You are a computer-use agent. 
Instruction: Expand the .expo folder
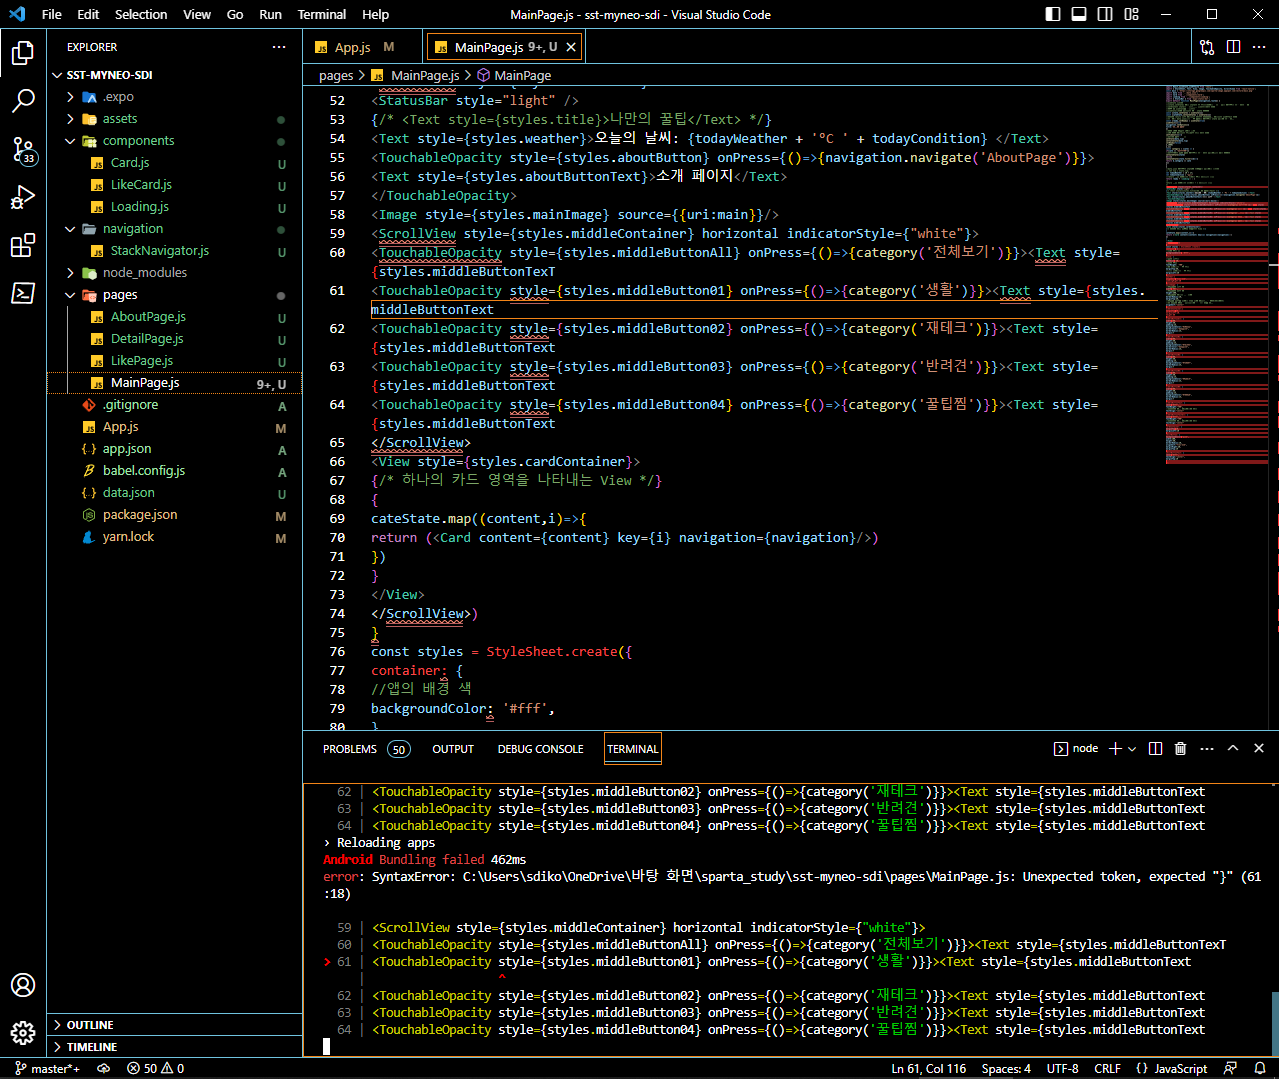coord(118,97)
